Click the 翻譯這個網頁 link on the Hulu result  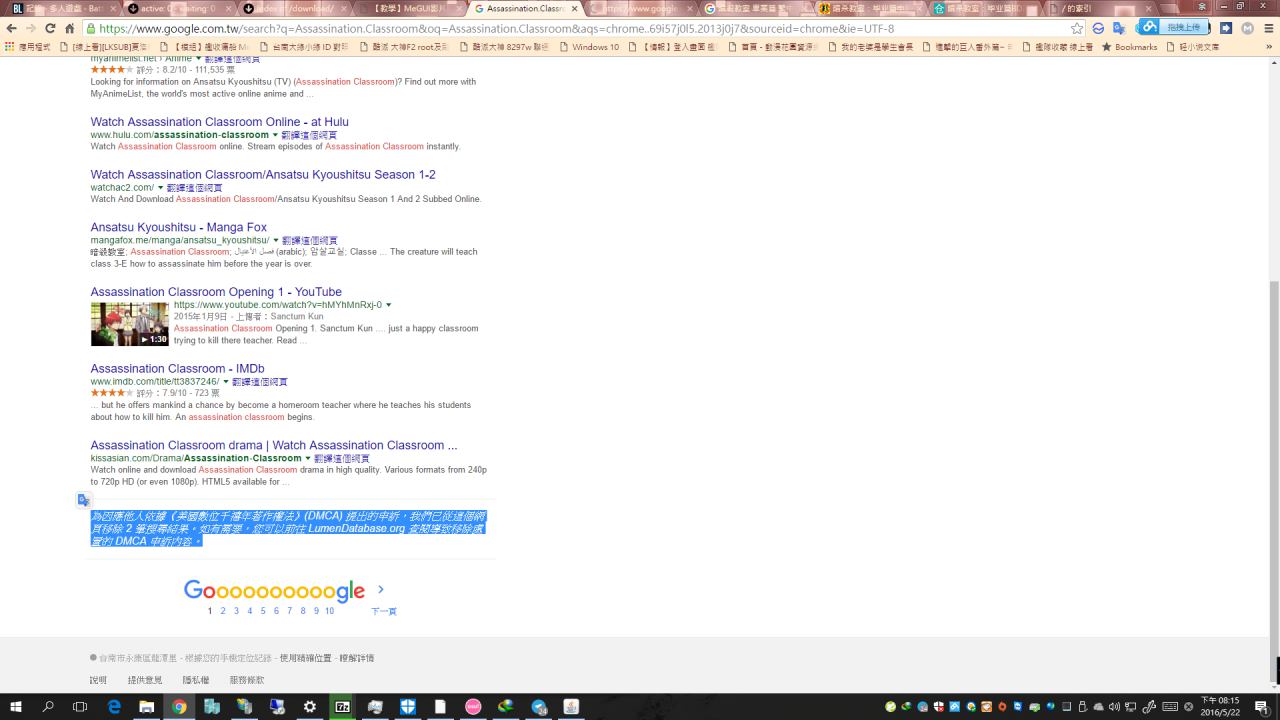point(309,135)
